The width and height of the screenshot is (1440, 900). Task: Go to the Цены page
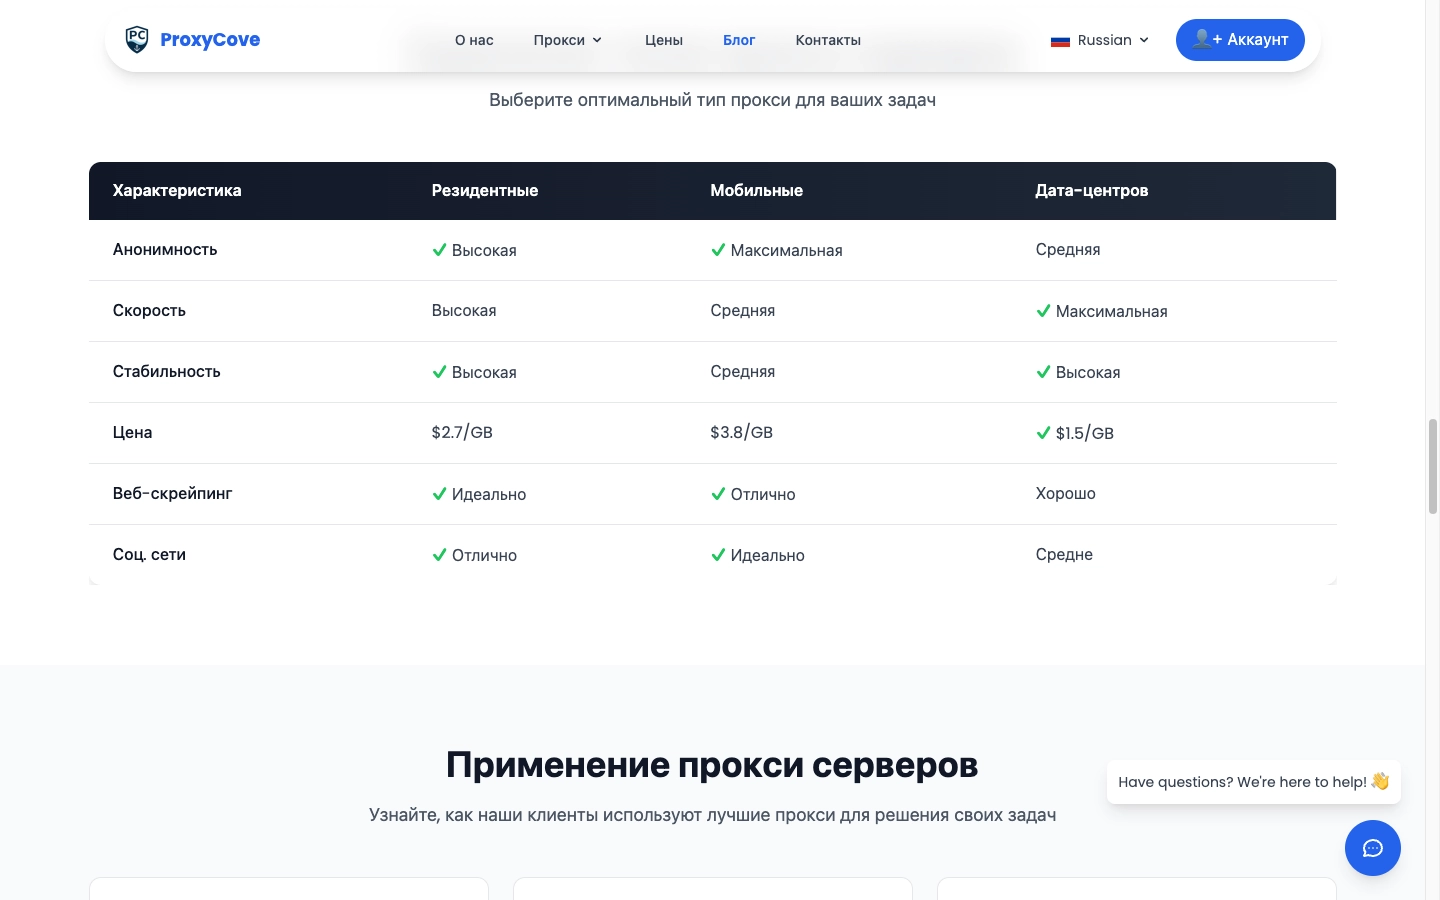(x=664, y=40)
